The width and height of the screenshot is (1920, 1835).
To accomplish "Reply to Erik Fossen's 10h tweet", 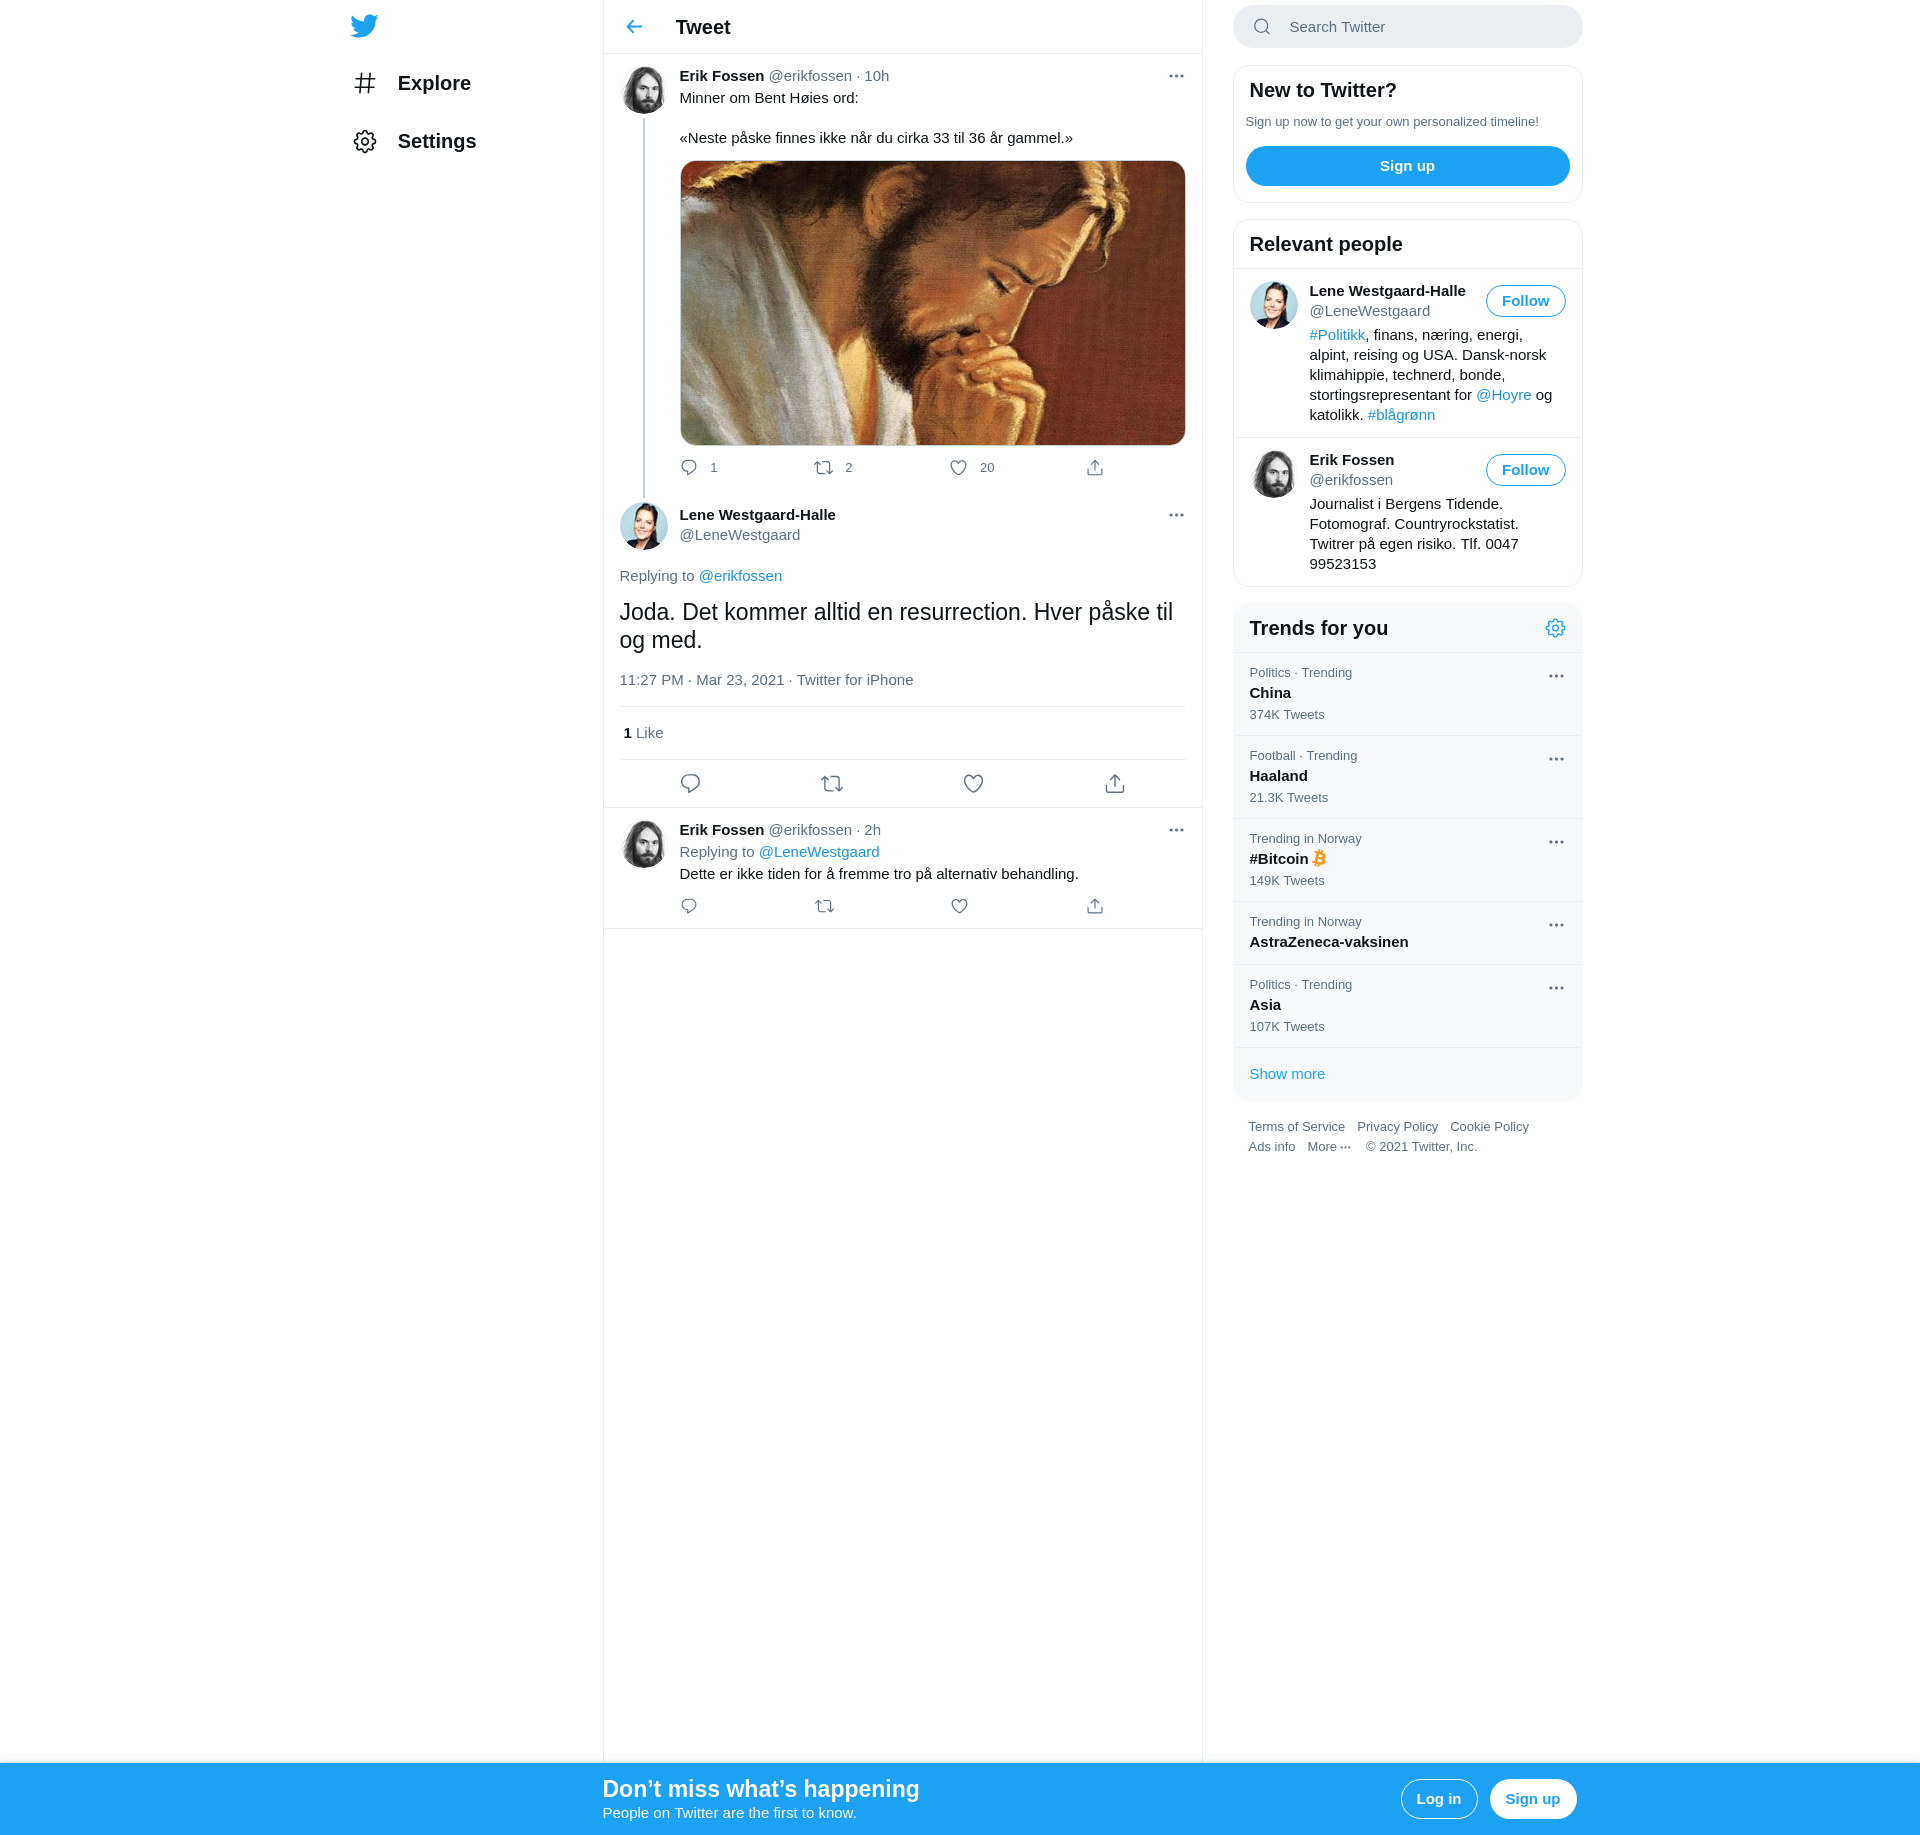I will (x=689, y=468).
